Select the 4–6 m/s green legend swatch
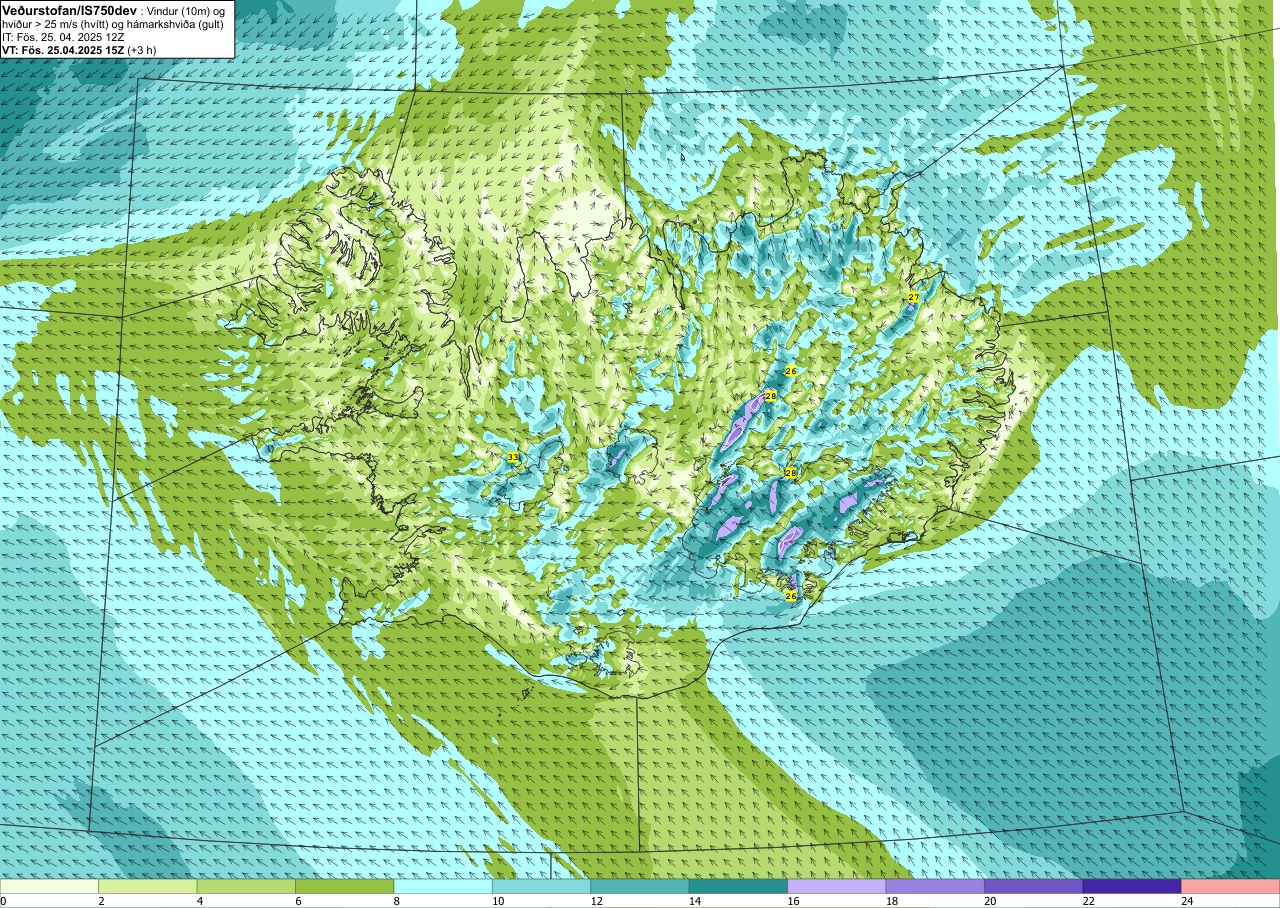This screenshot has width=1280, height=908. (246, 887)
